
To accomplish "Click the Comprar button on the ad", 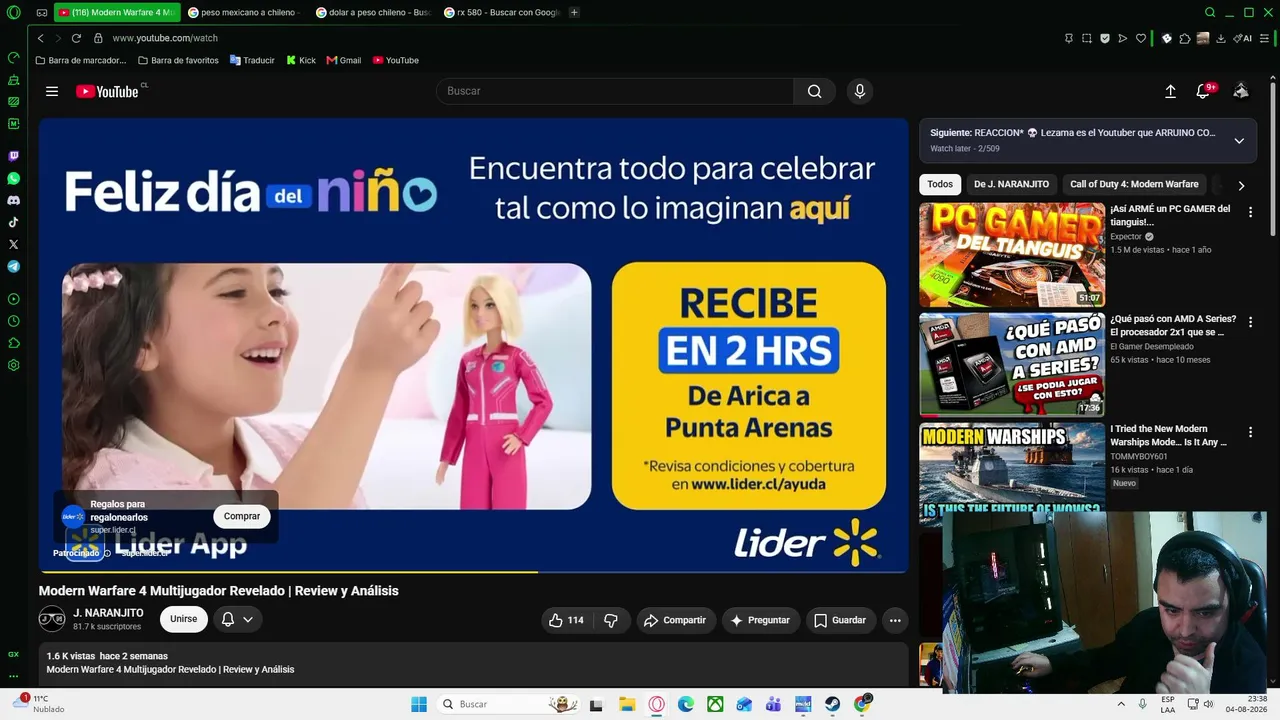I will (x=242, y=516).
